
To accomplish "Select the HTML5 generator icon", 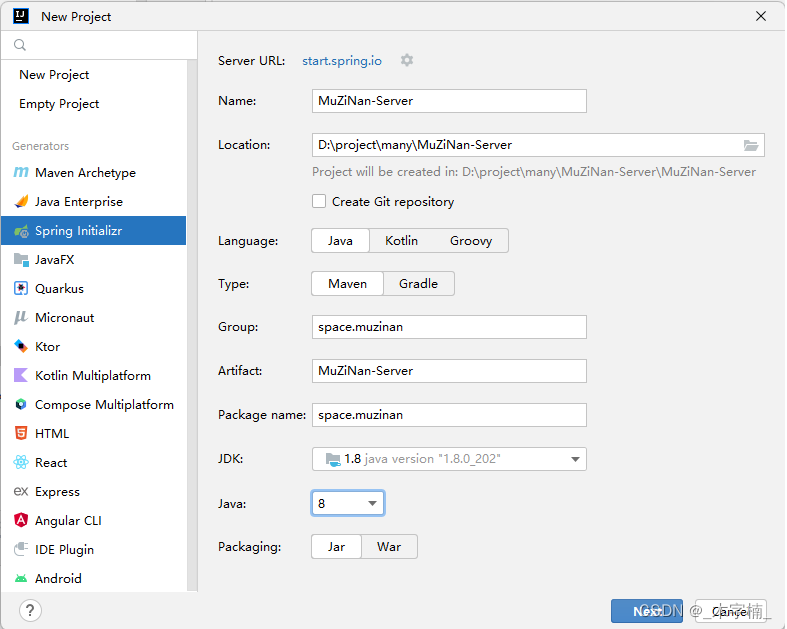I will click(21, 434).
